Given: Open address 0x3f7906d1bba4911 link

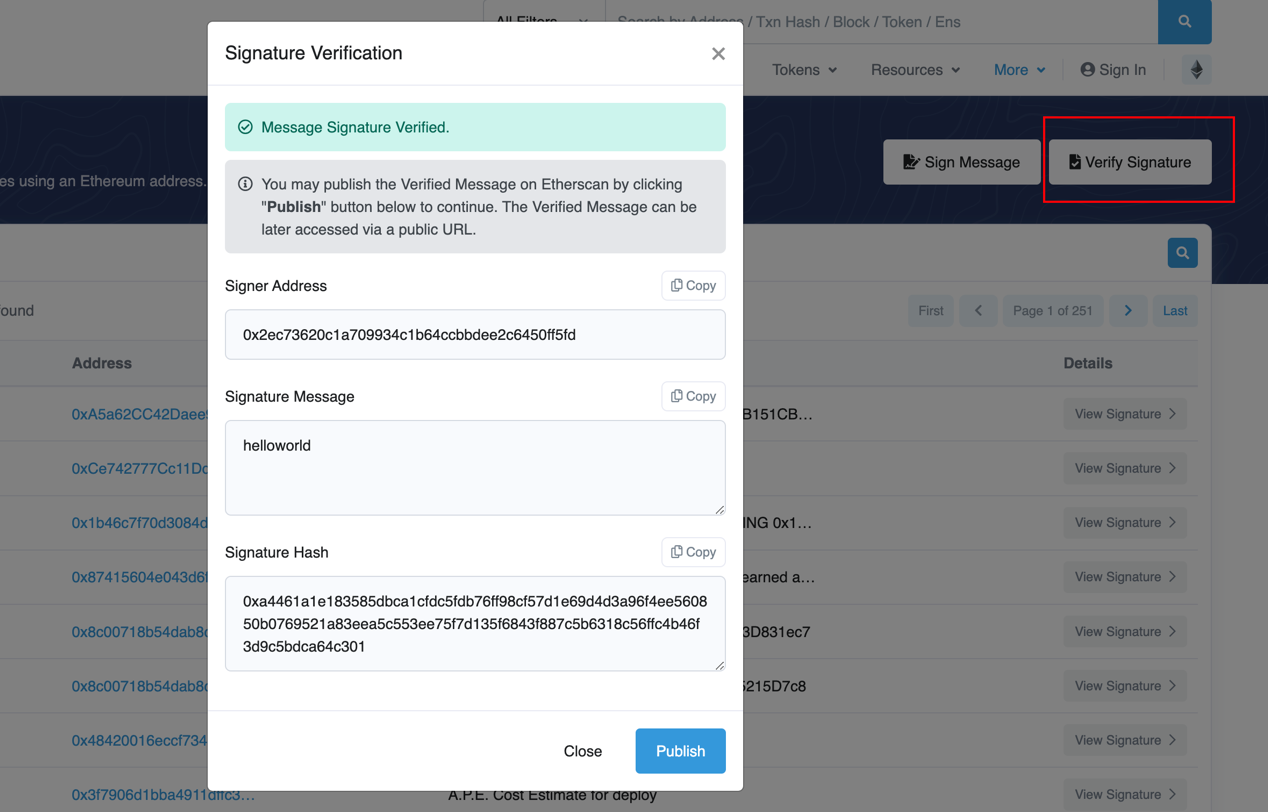Looking at the screenshot, I should pyautogui.click(x=163, y=795).
